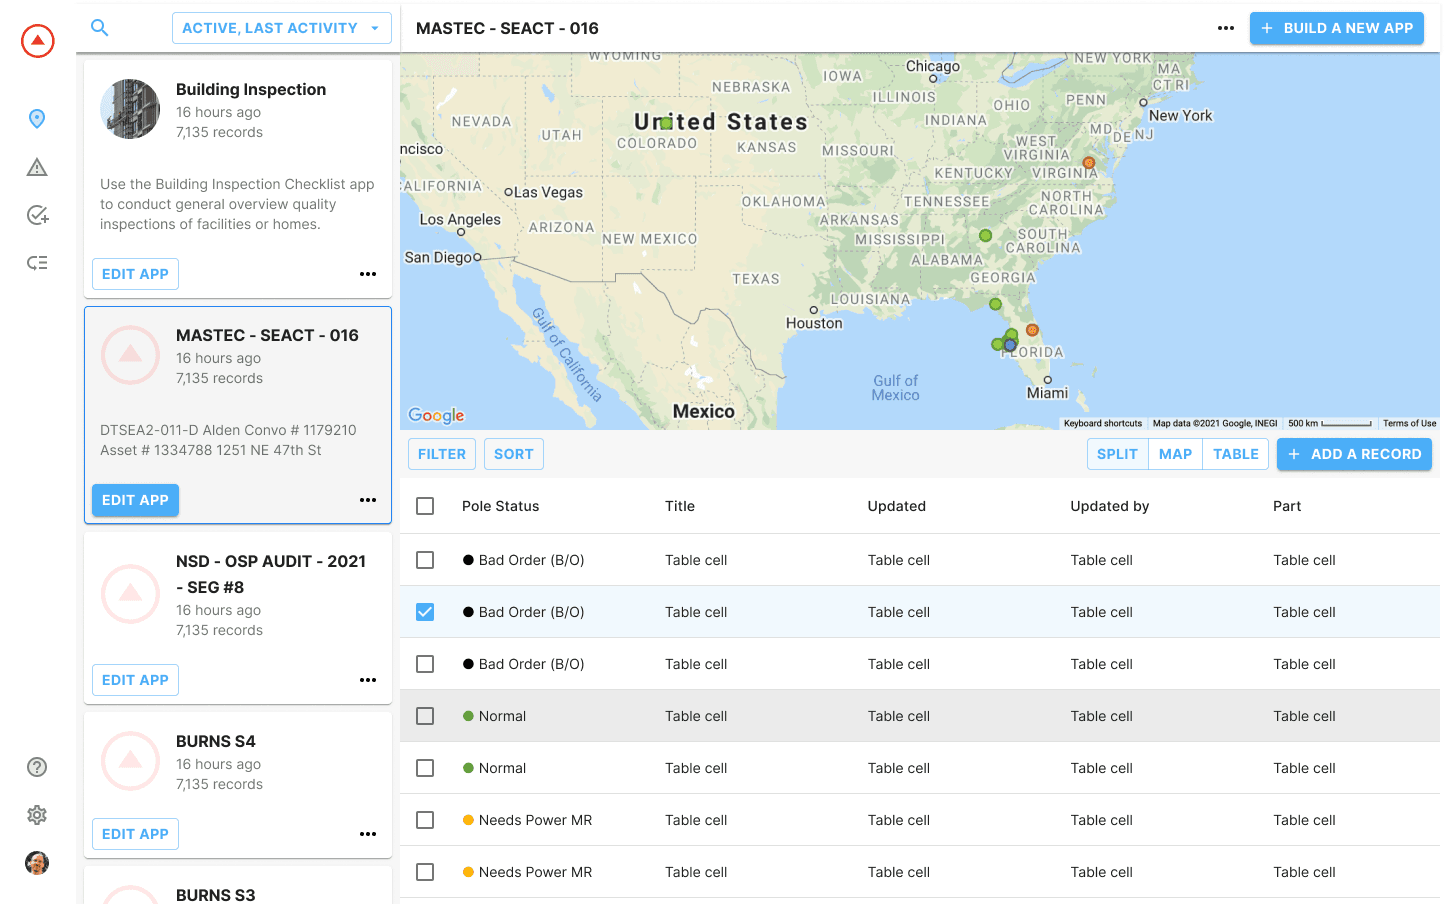1445x904 pixels.
Task: Open the Active, Last Activity dropdown
Action: pyautogui.click(x=281, y=28)
